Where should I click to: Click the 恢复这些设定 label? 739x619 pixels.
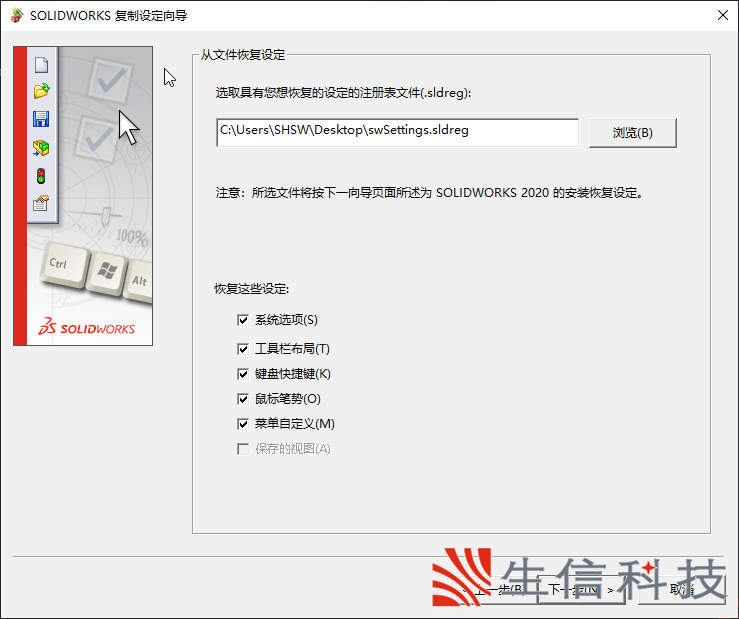pyautogui.click(x=252, y=289)
